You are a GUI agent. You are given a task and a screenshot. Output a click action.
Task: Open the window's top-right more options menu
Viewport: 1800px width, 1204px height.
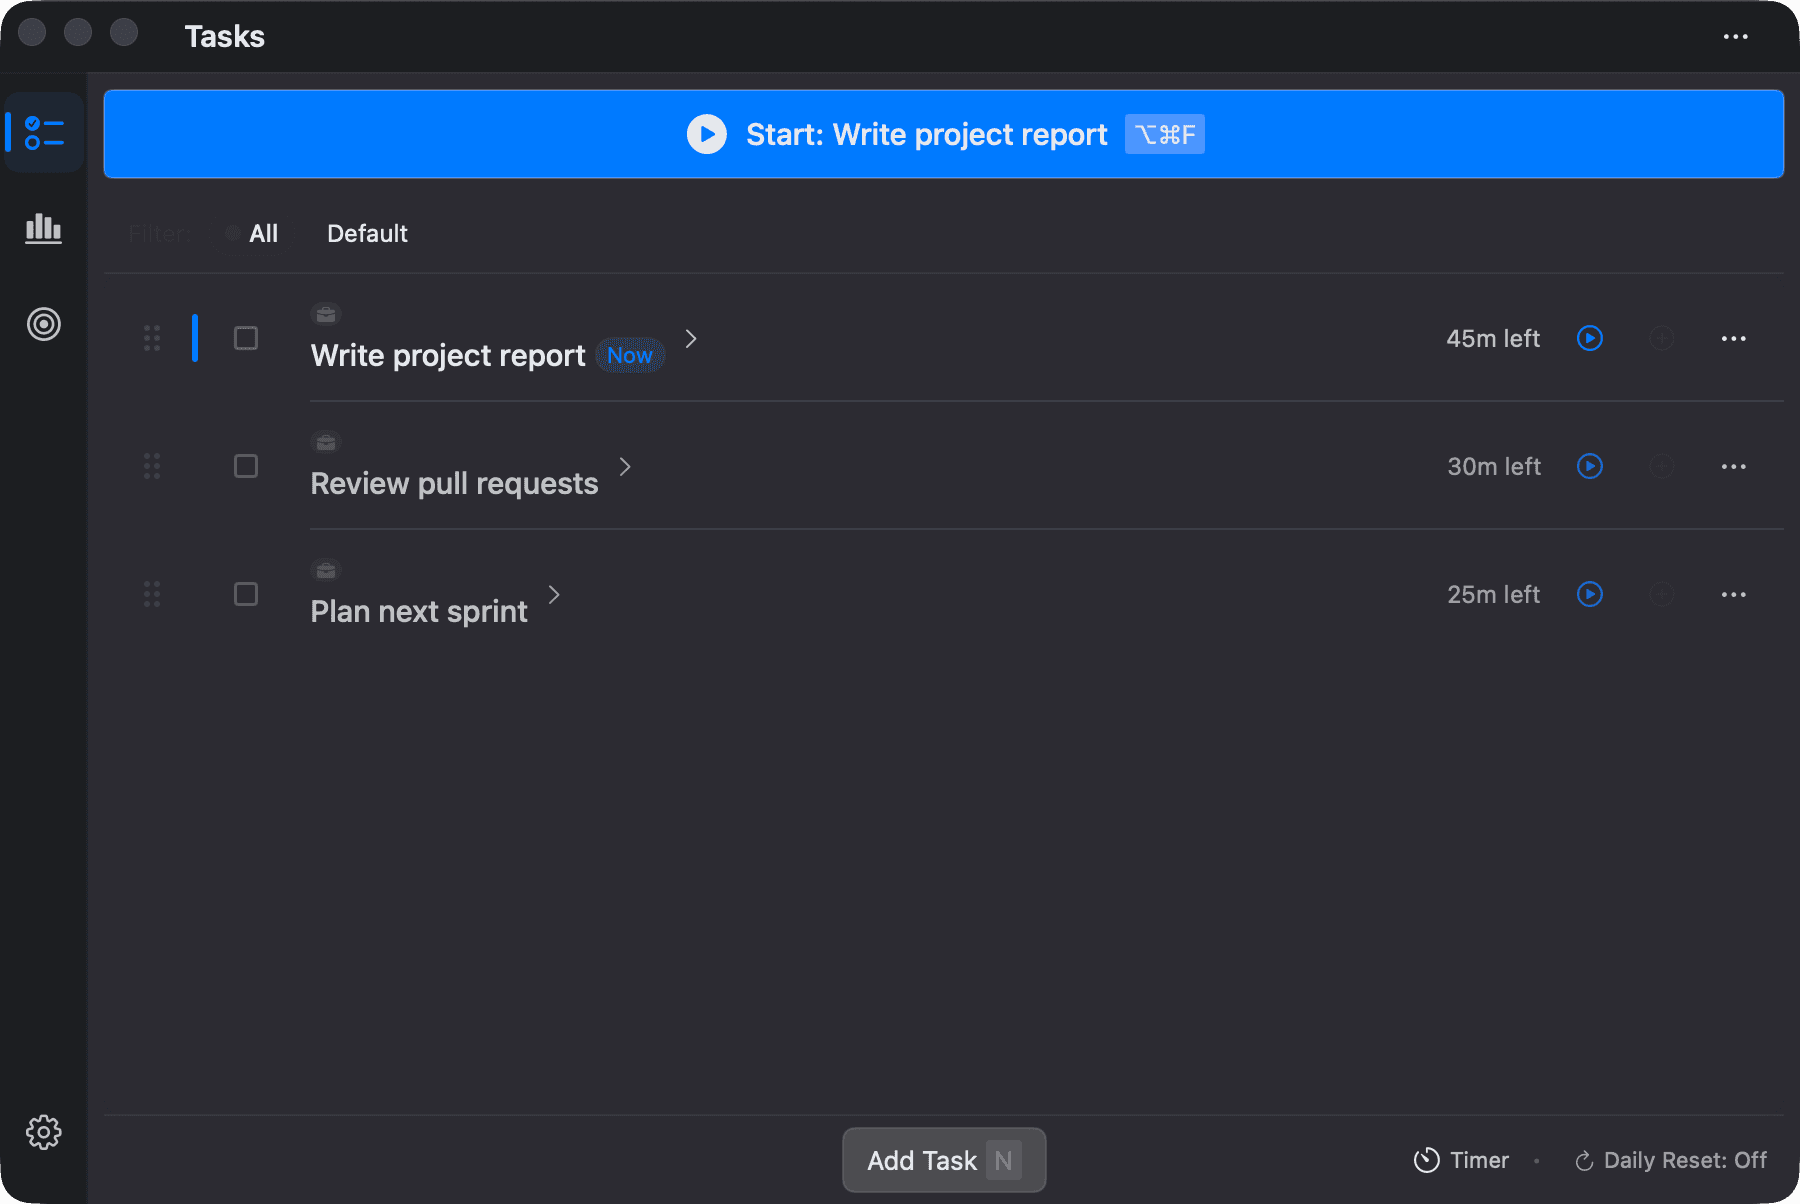1736,37
